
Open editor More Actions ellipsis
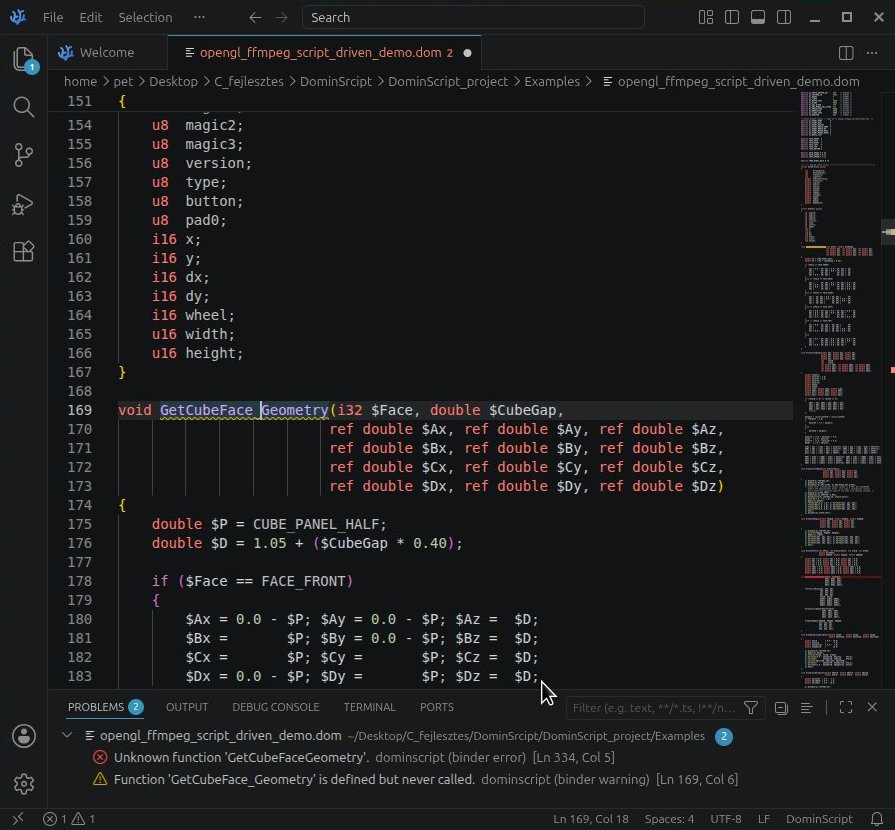tap(872, 53)
